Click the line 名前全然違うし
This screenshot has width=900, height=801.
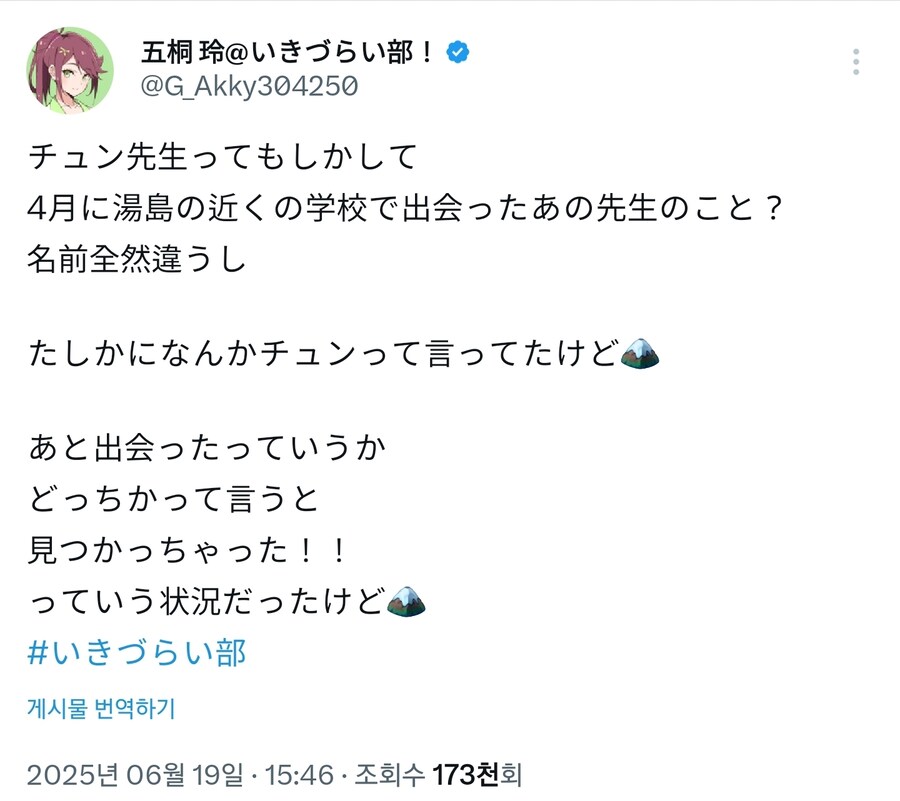135,258
